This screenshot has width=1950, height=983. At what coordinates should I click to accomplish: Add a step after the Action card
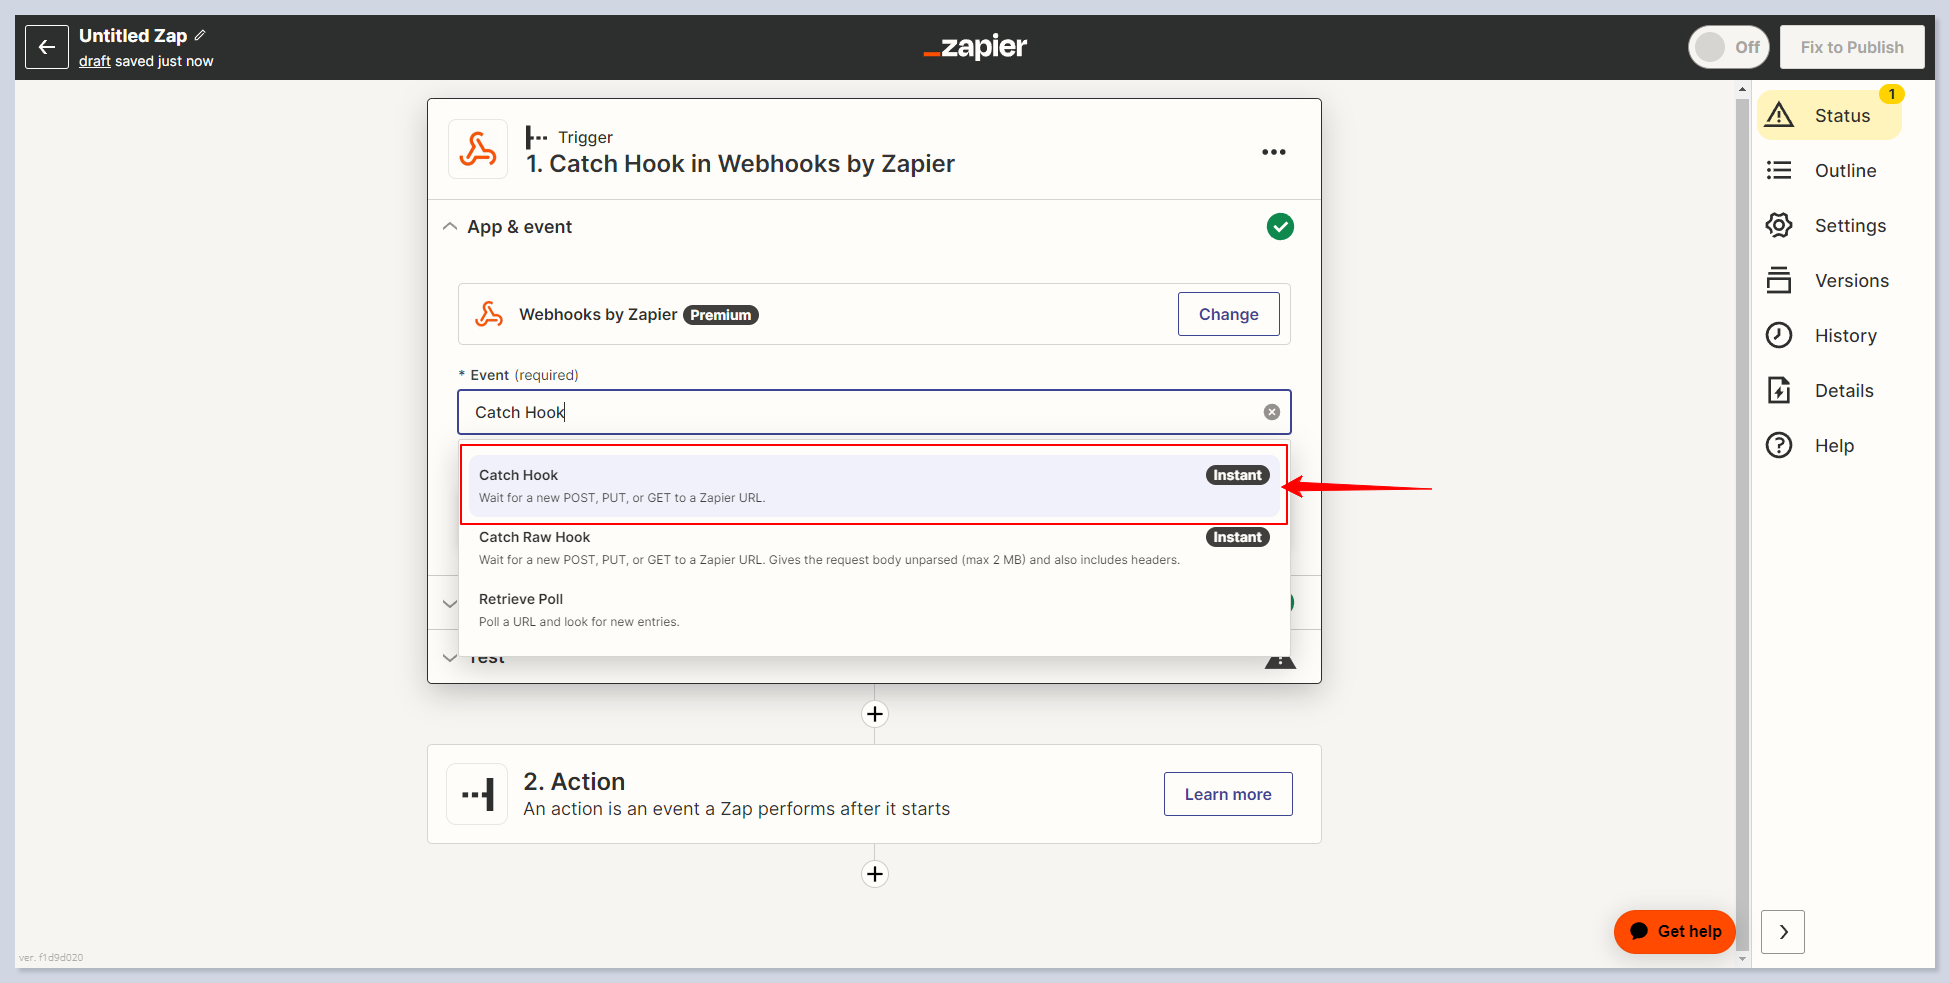pos(874,874)
